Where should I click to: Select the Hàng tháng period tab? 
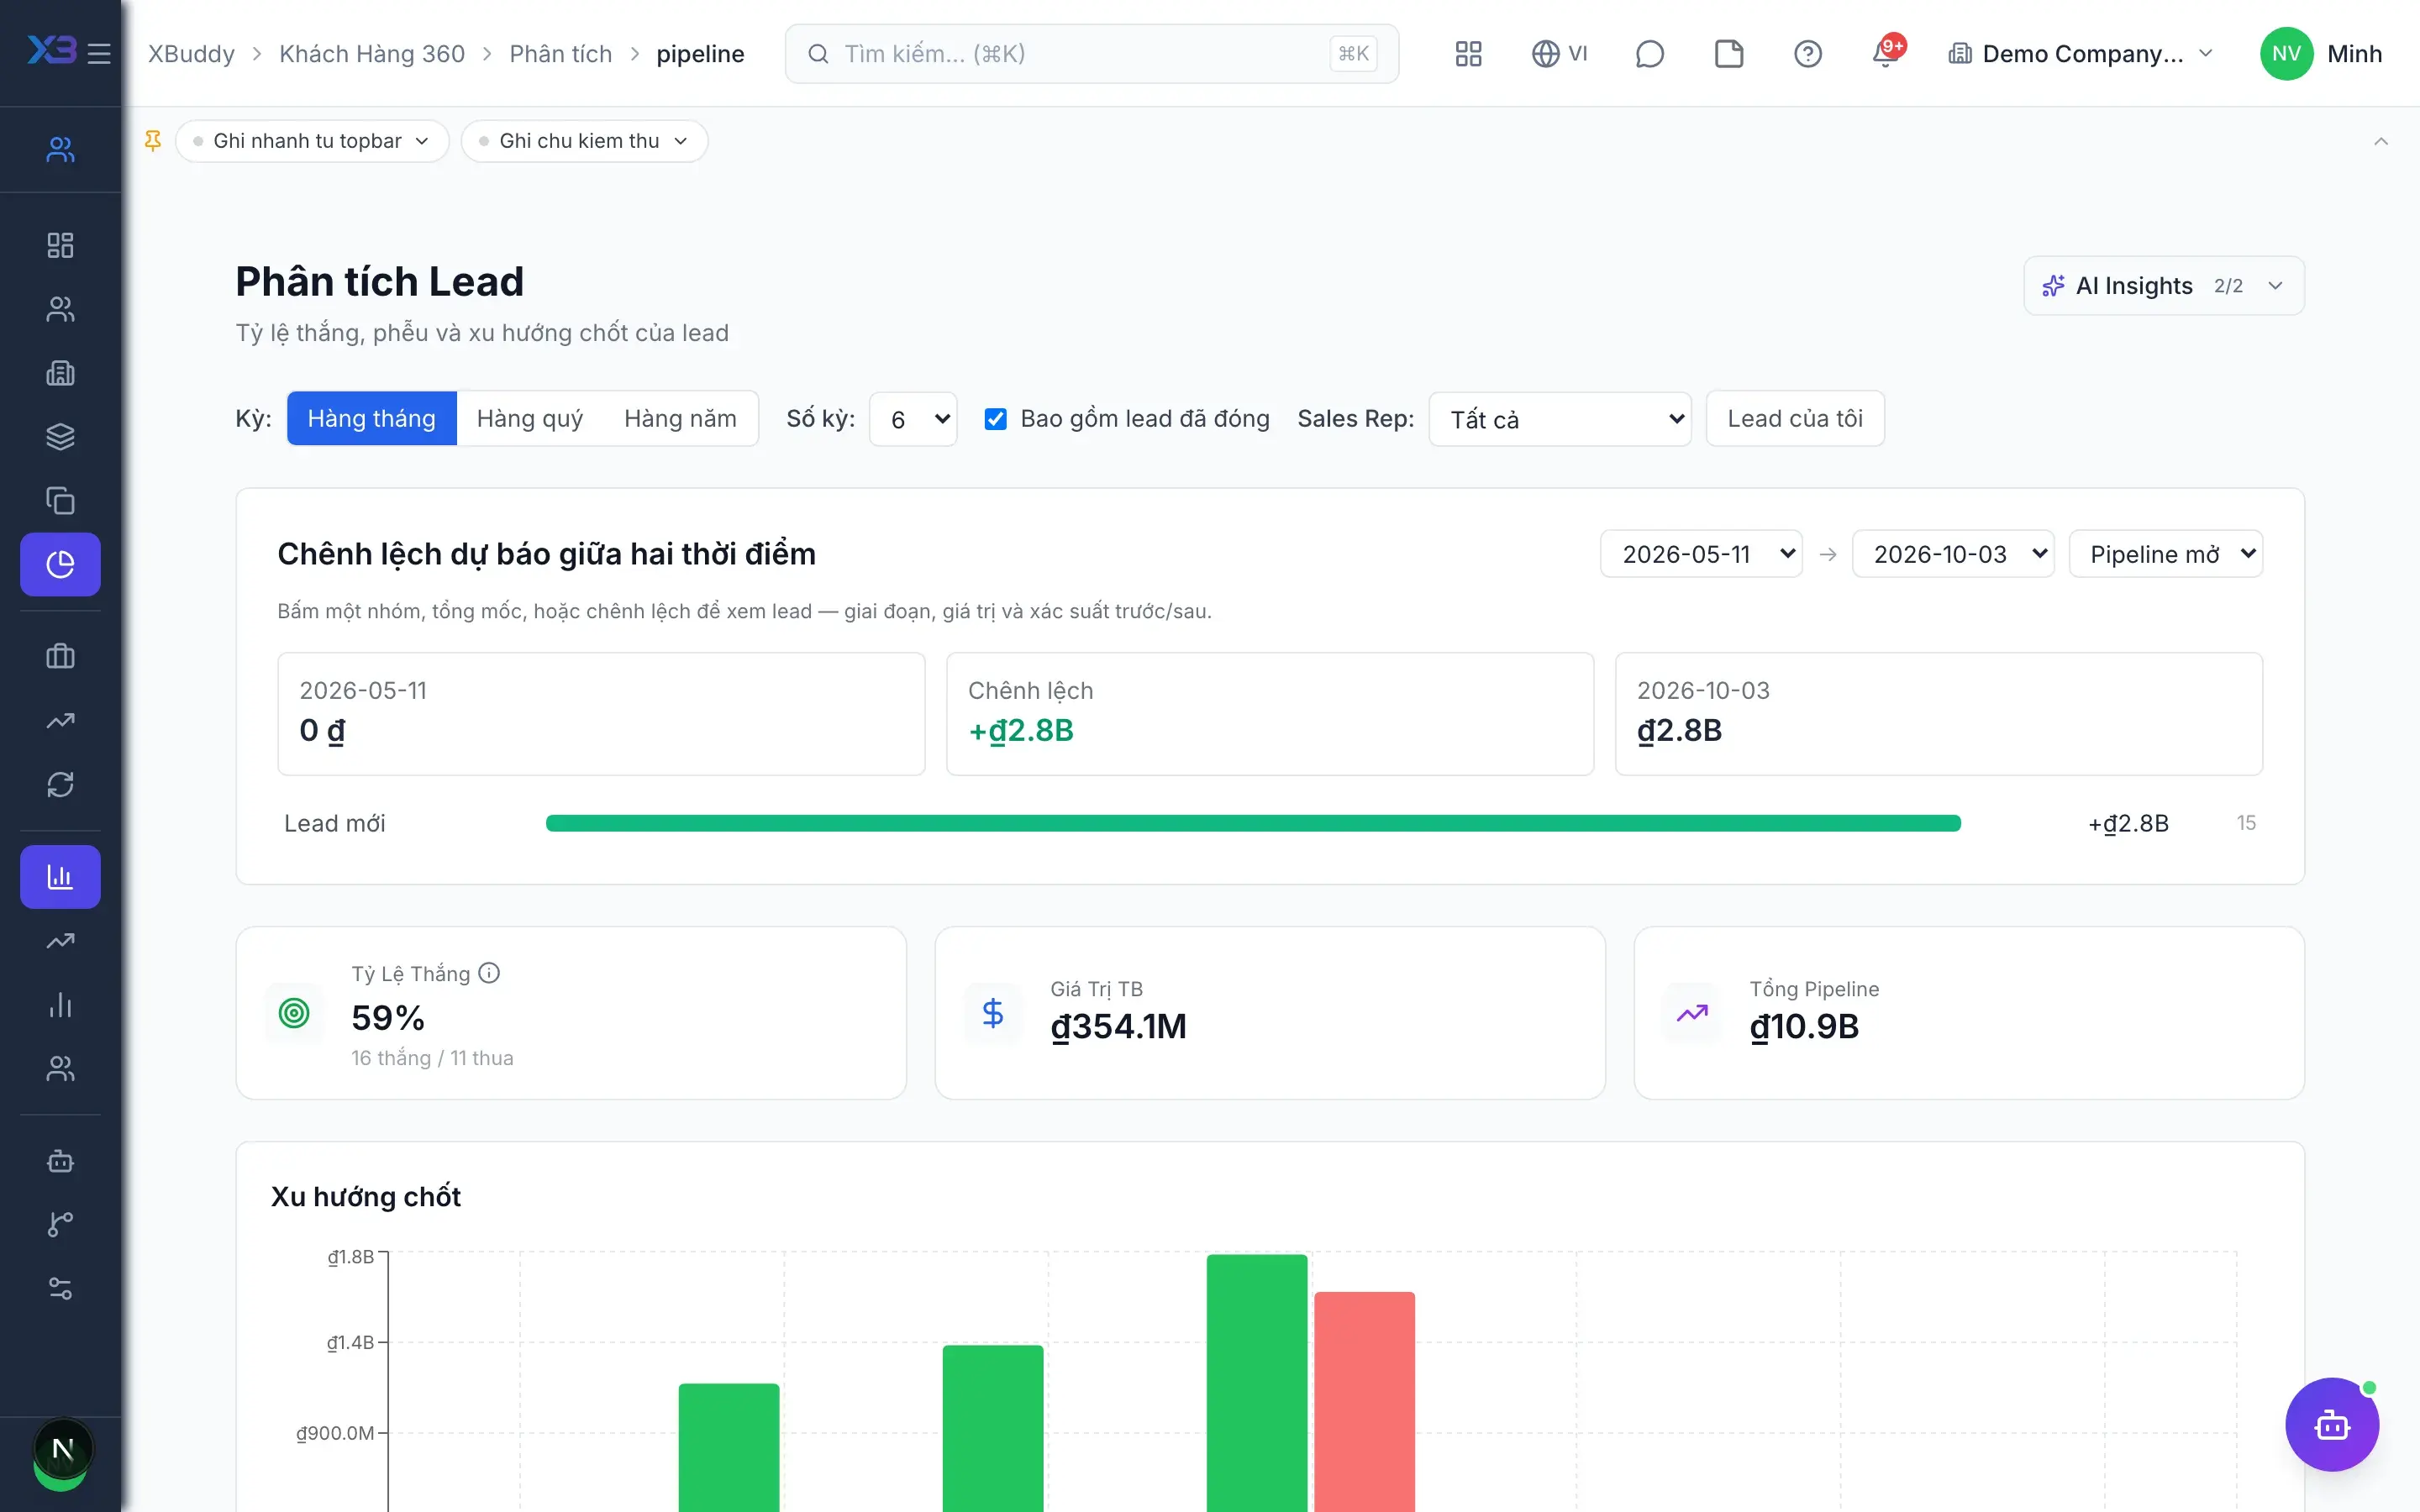(x=371, y=419)
